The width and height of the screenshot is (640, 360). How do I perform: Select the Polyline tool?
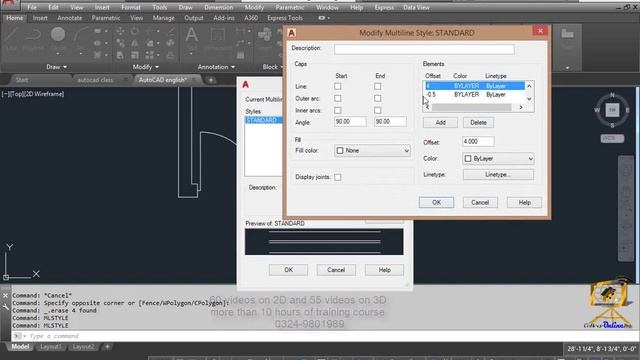(33, 38)
